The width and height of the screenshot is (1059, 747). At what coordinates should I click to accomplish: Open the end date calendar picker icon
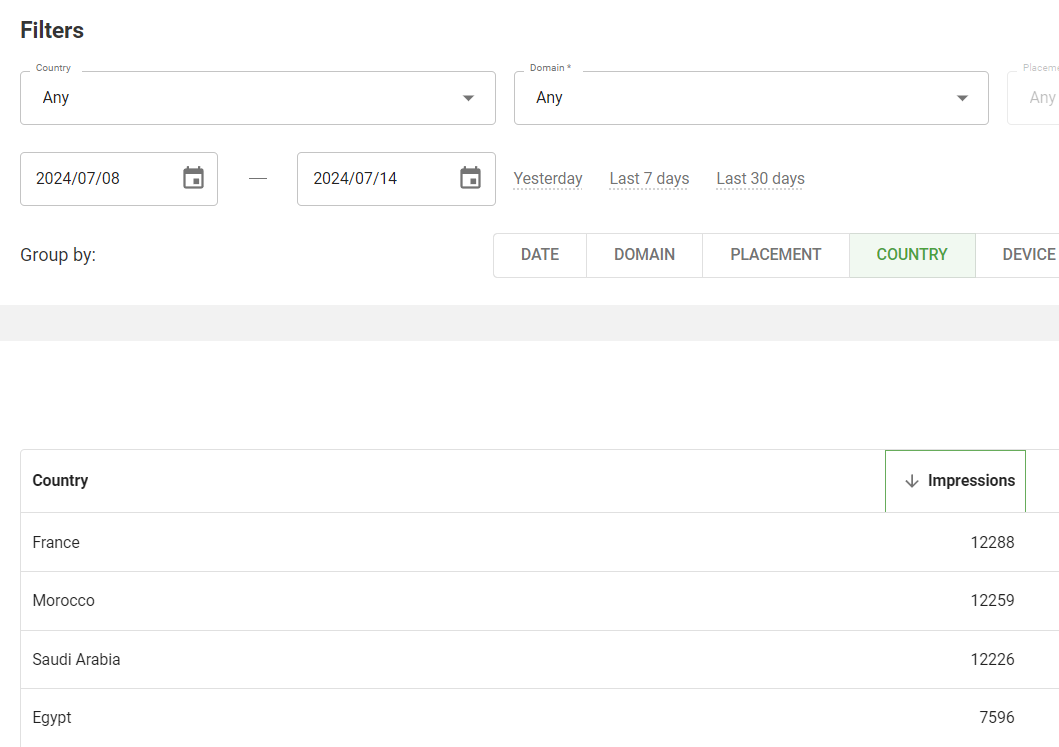[x=470, y=179]
